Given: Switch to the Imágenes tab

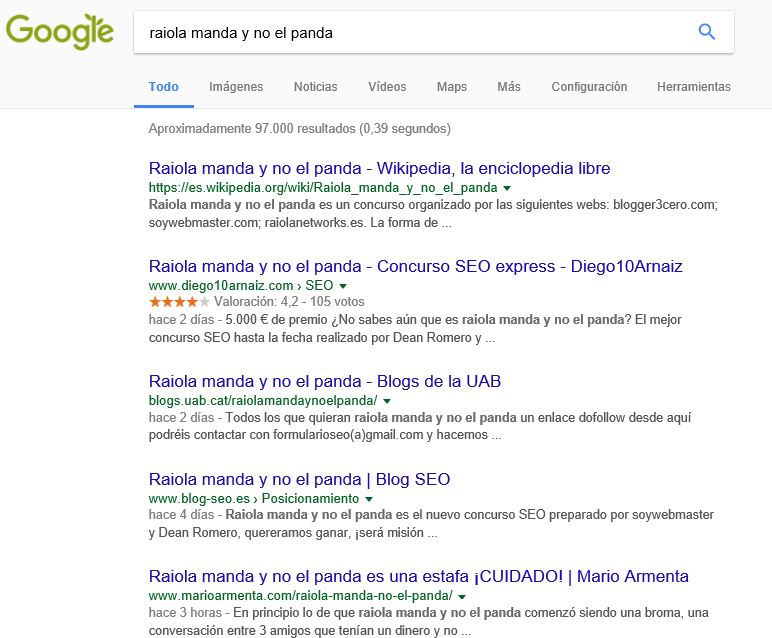Looking at the screenshot, I should click(236, 87).
